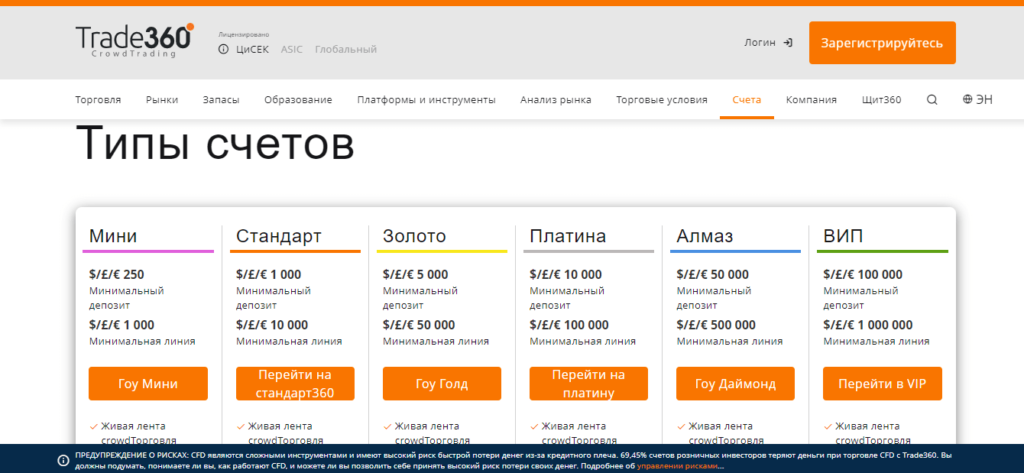
Task: Click the Перейти на стандарт360 button
Action: (295, 383)
